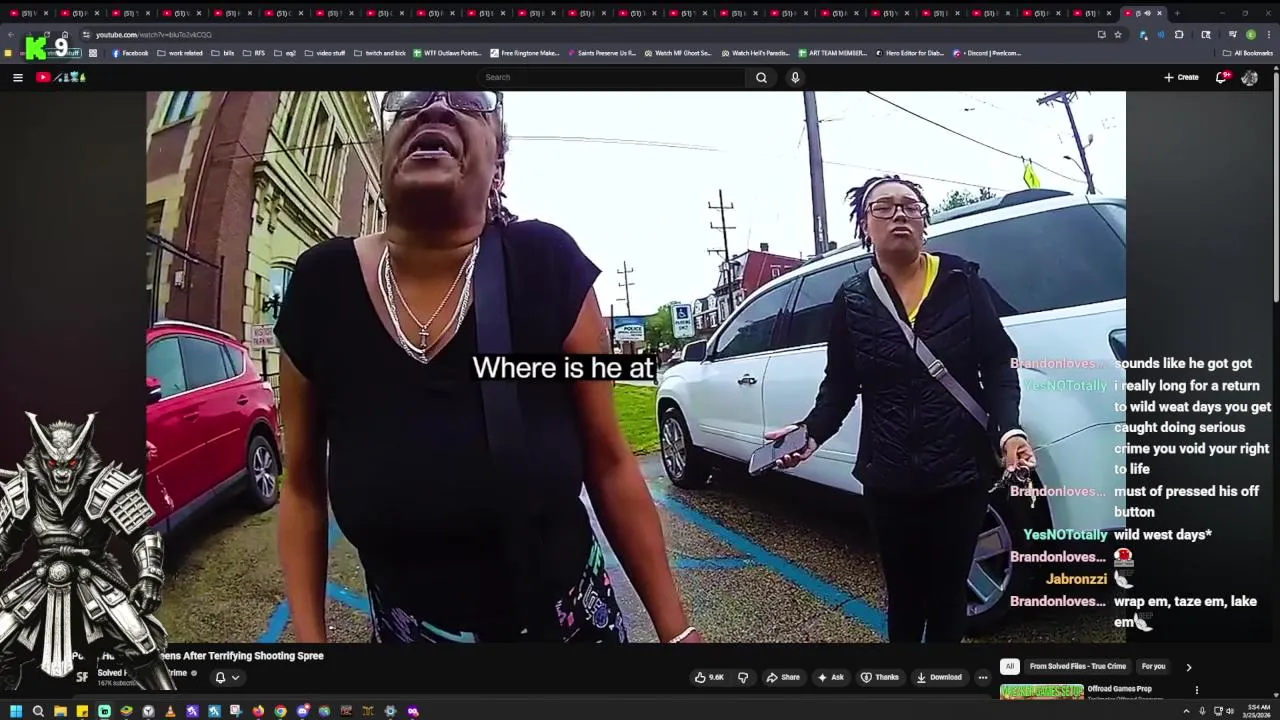Open the RFS bookmarks folder
Viewport: 1280px width, 720px height.
[x=254, y=53]
